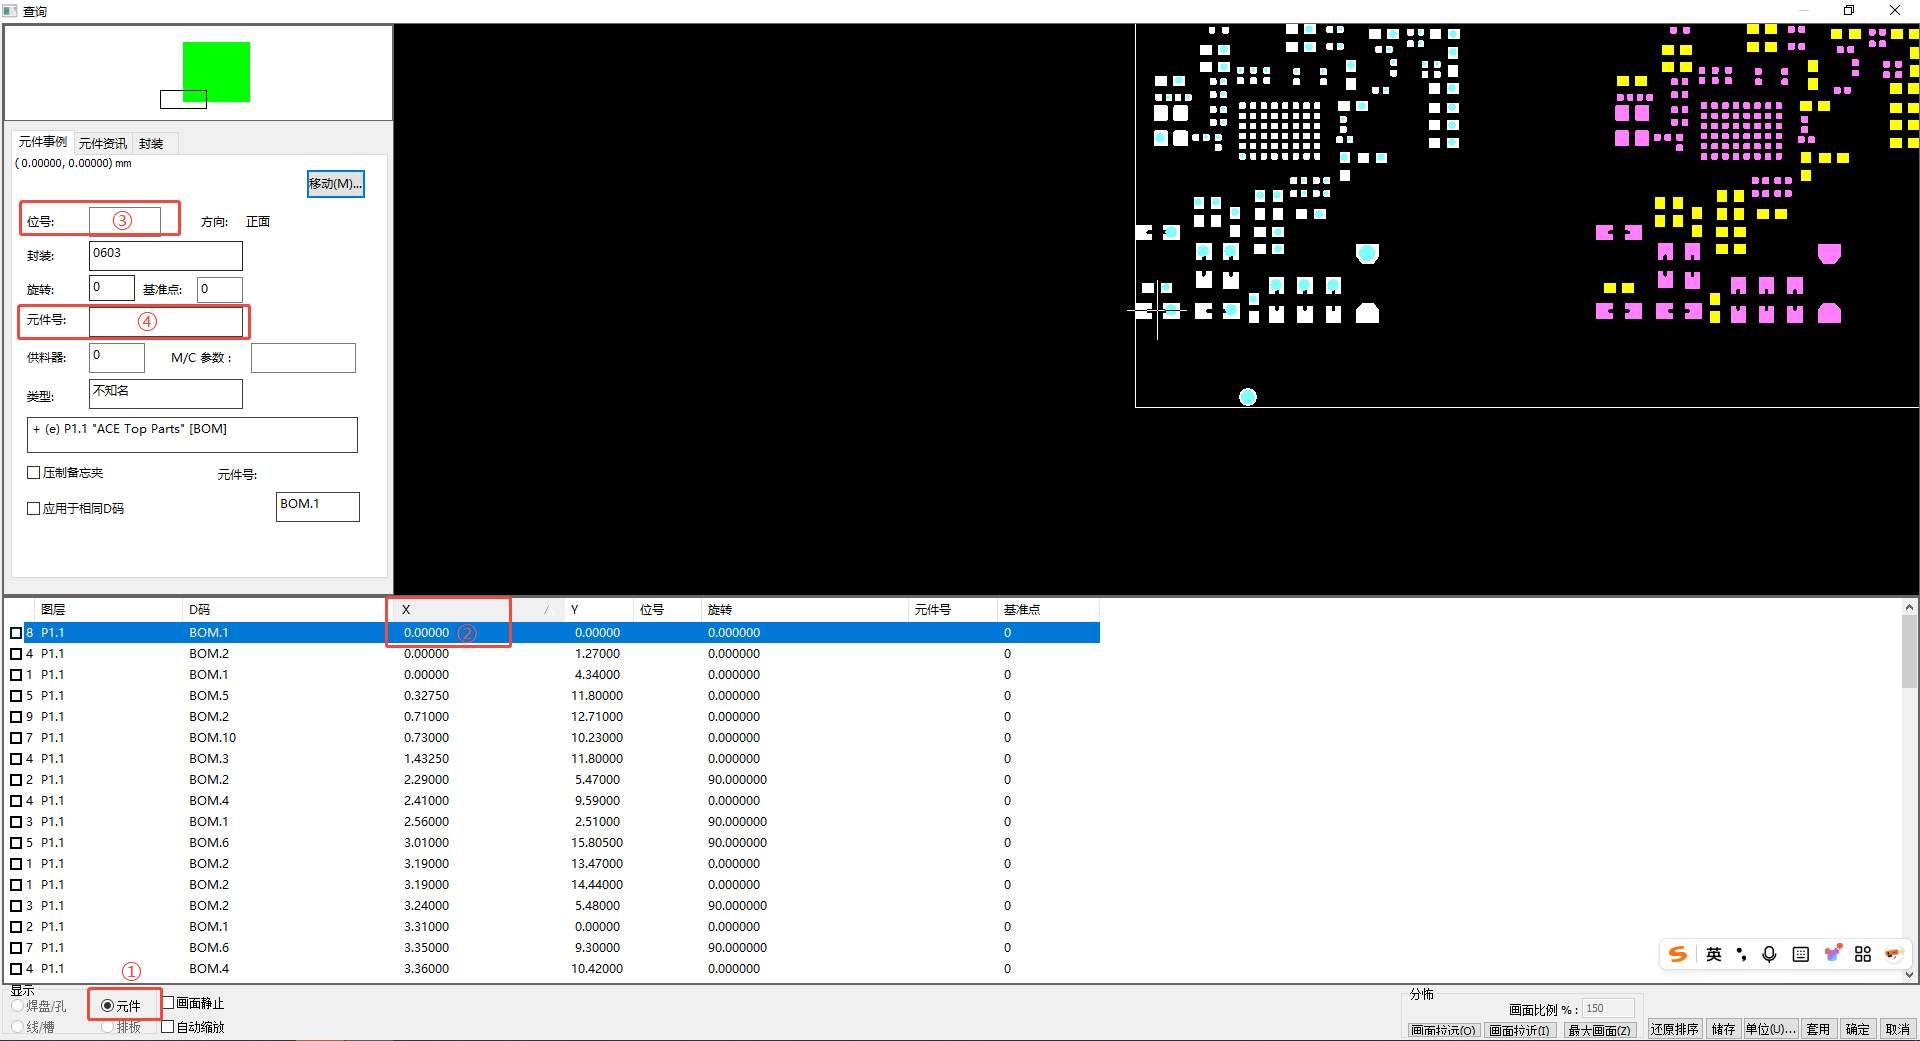1920x1041 pixels.
Task: Toggle the Sogou 英 language mode
Action: click(x=1714, y=954)
